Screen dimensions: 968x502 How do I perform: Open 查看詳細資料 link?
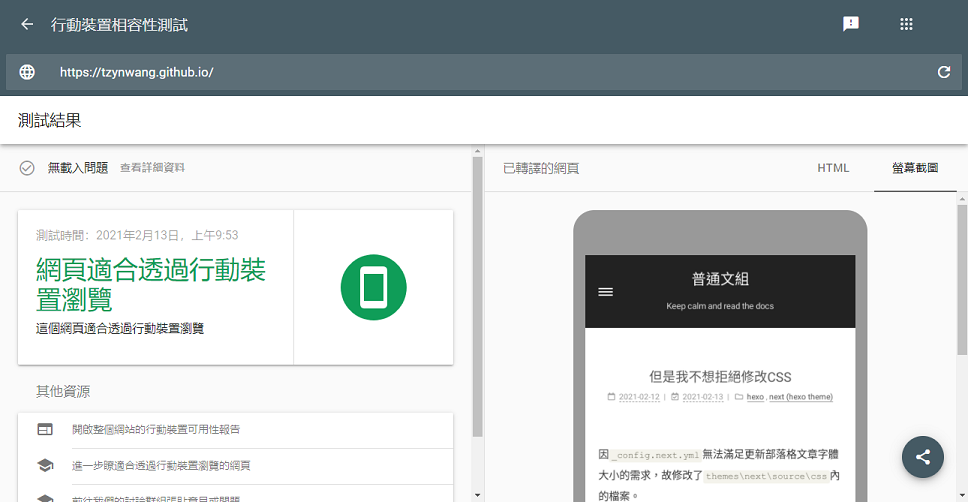(x=152, y=168)
